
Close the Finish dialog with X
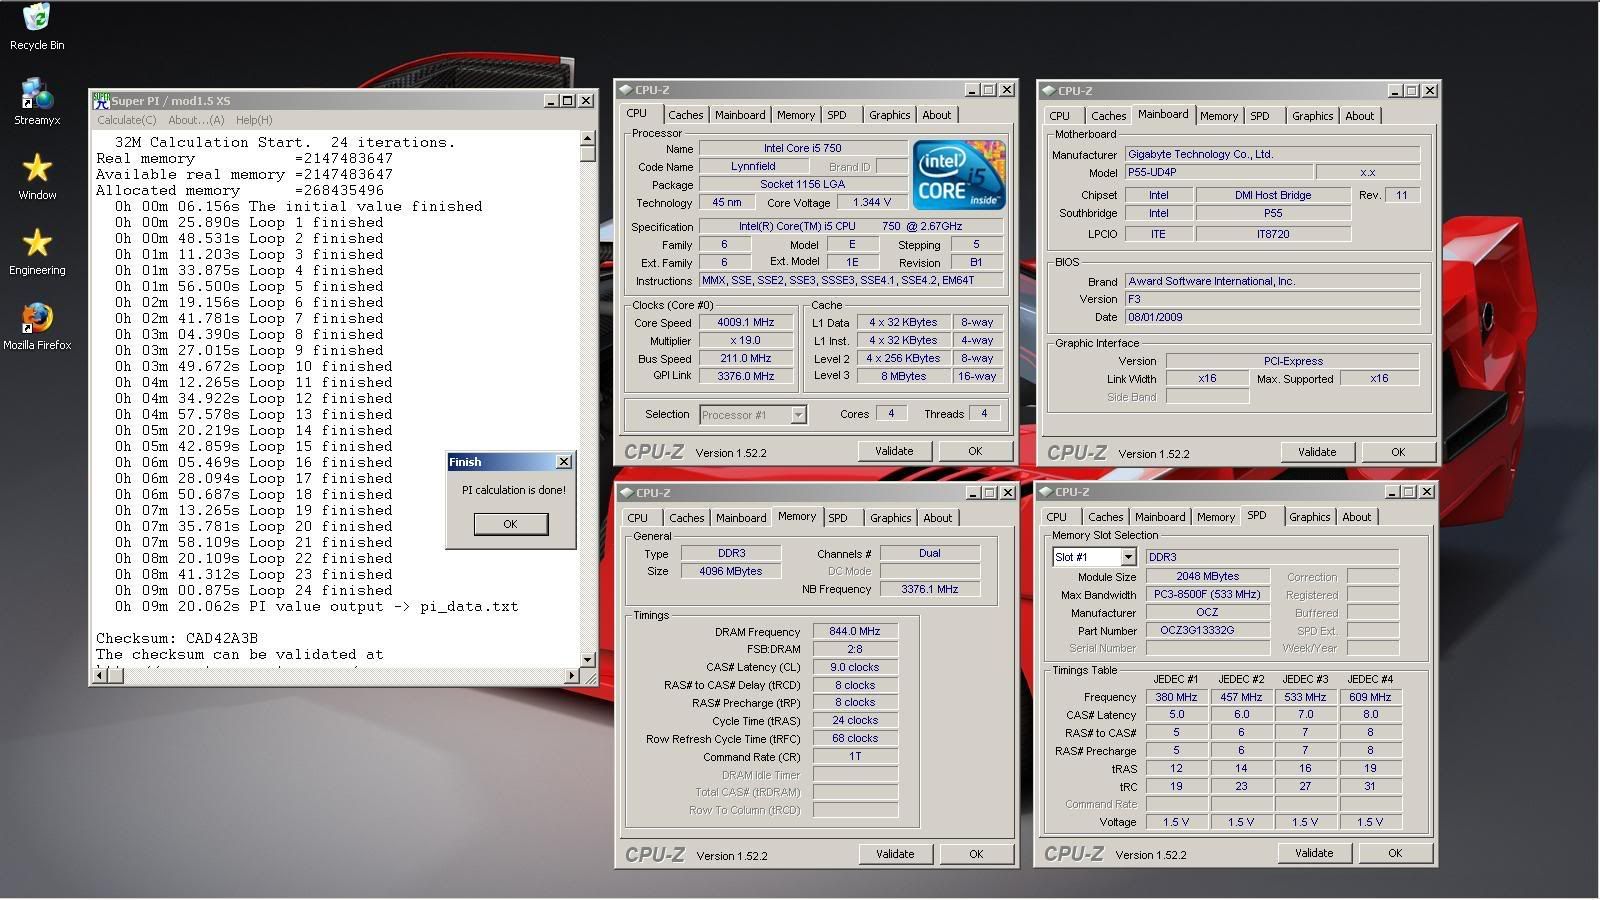coord(564,462)
